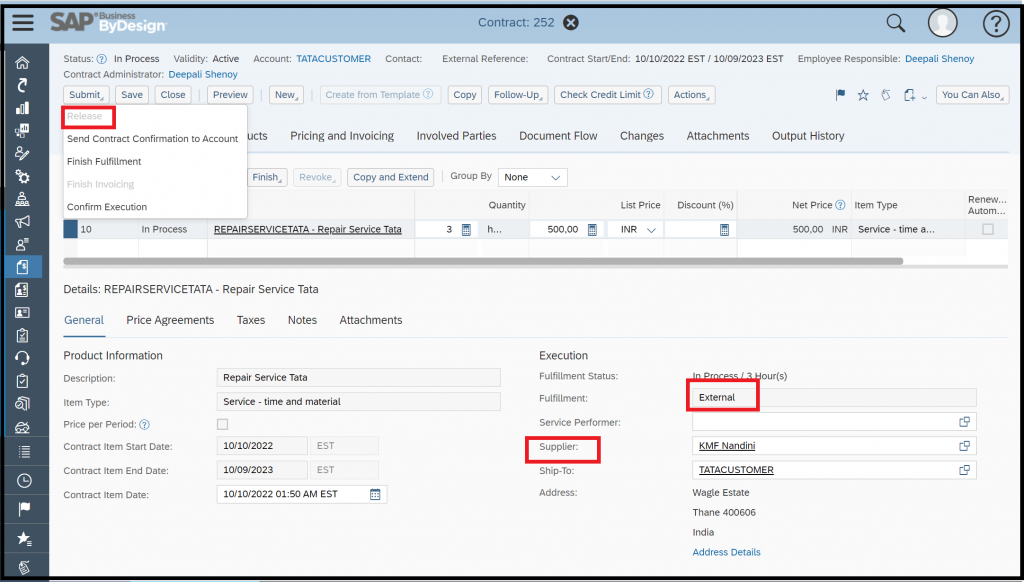Click the new document plus icon
The height and width of the screenshot is (582, 1024).
click(909, 95)
